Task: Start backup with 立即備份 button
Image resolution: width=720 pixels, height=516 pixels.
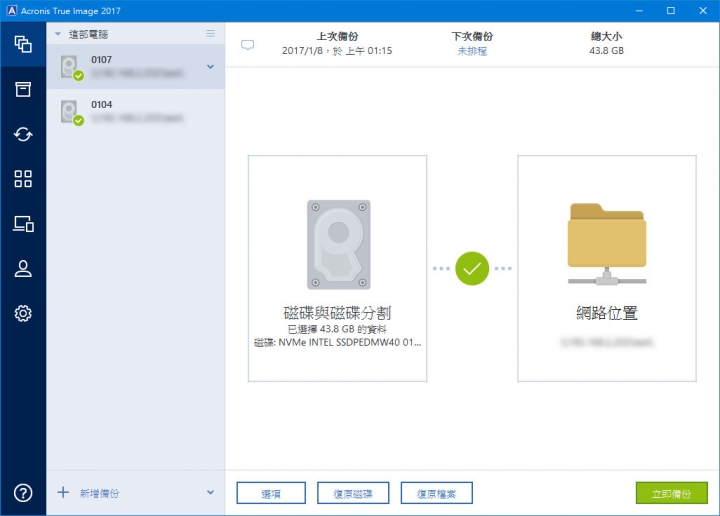Action: click(x=671, y=493)
